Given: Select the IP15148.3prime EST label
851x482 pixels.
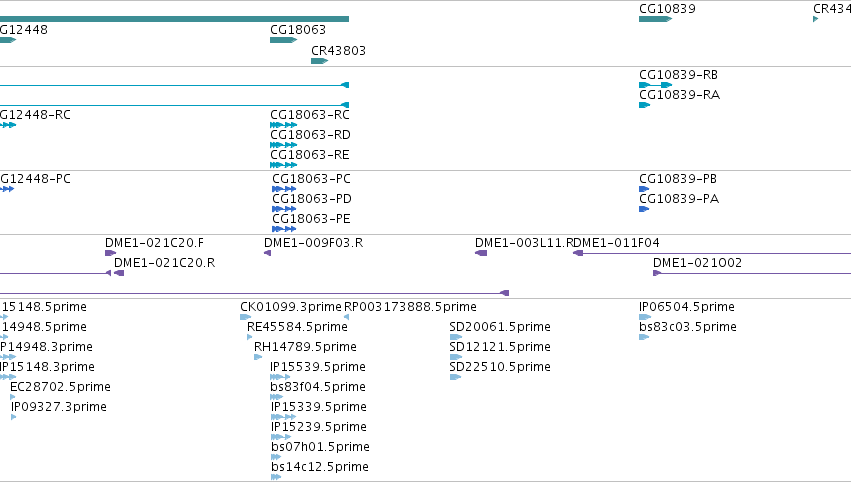Looking at the screenshot, I should pyautogui.click(x=47, y=367).
